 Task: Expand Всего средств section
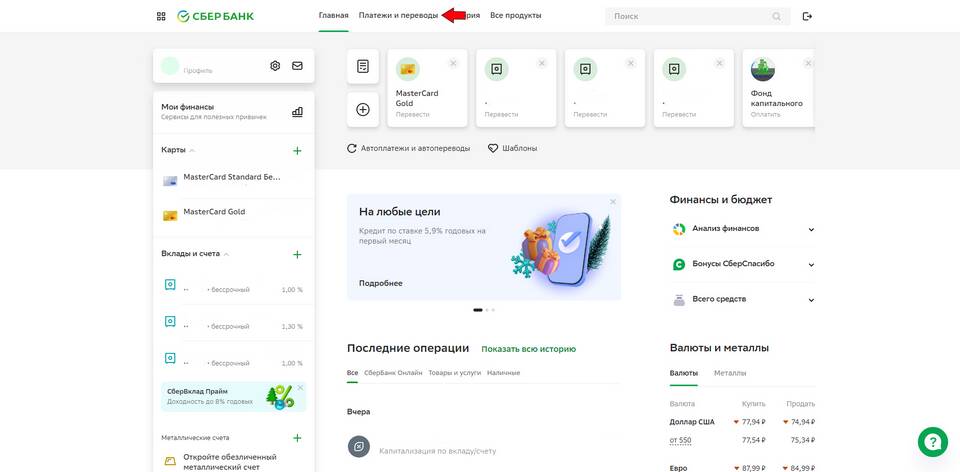[811, 301]
